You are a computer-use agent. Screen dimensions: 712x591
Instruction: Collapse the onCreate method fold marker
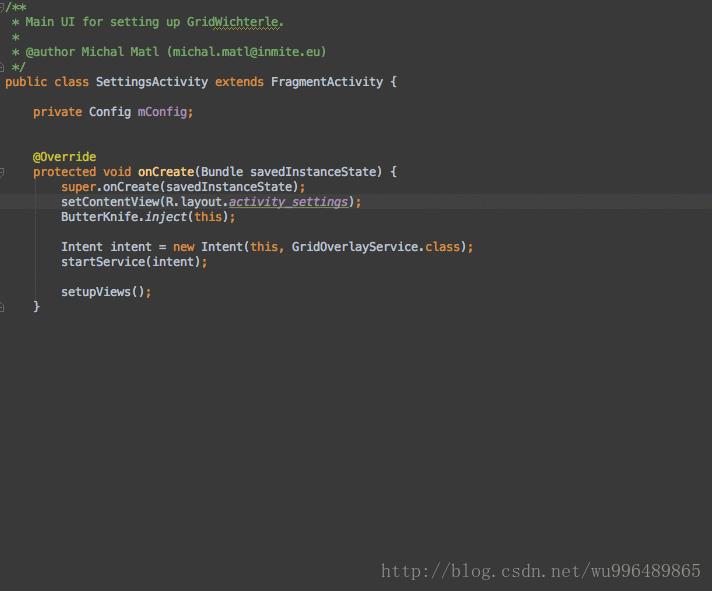(x=3, y=172)
